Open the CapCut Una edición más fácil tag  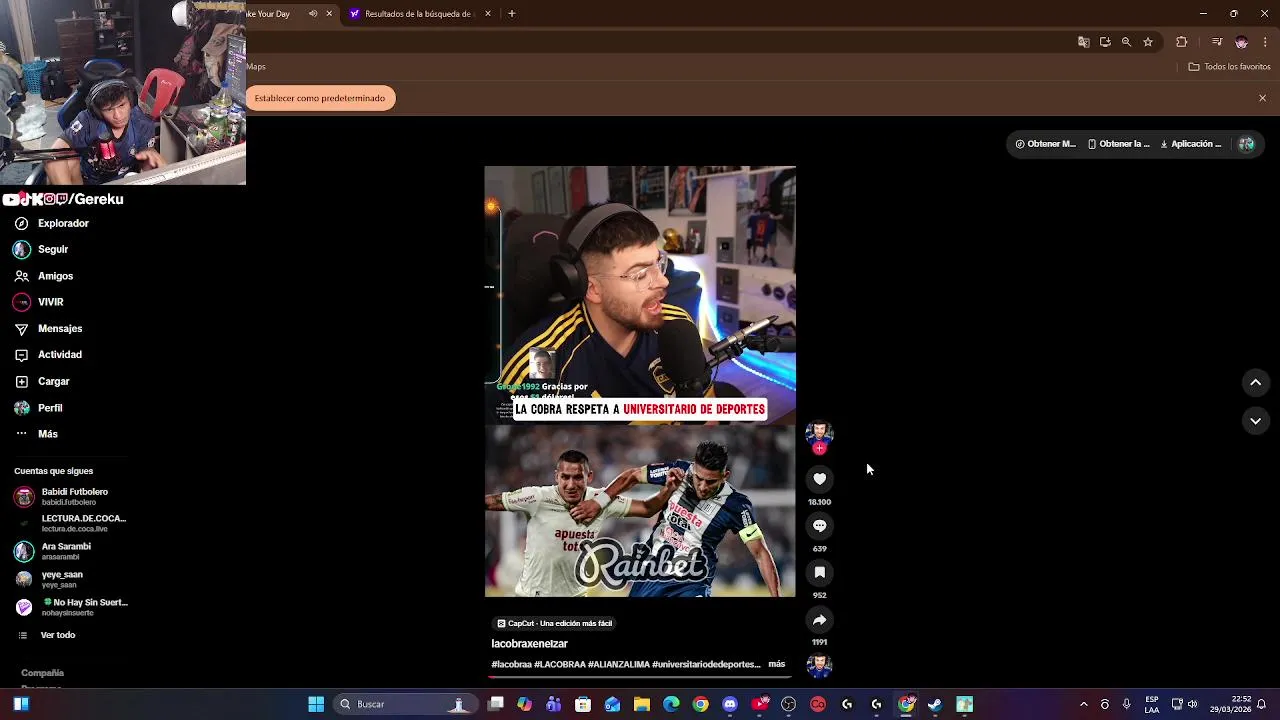pyautogui.click(x=555, y=623)
